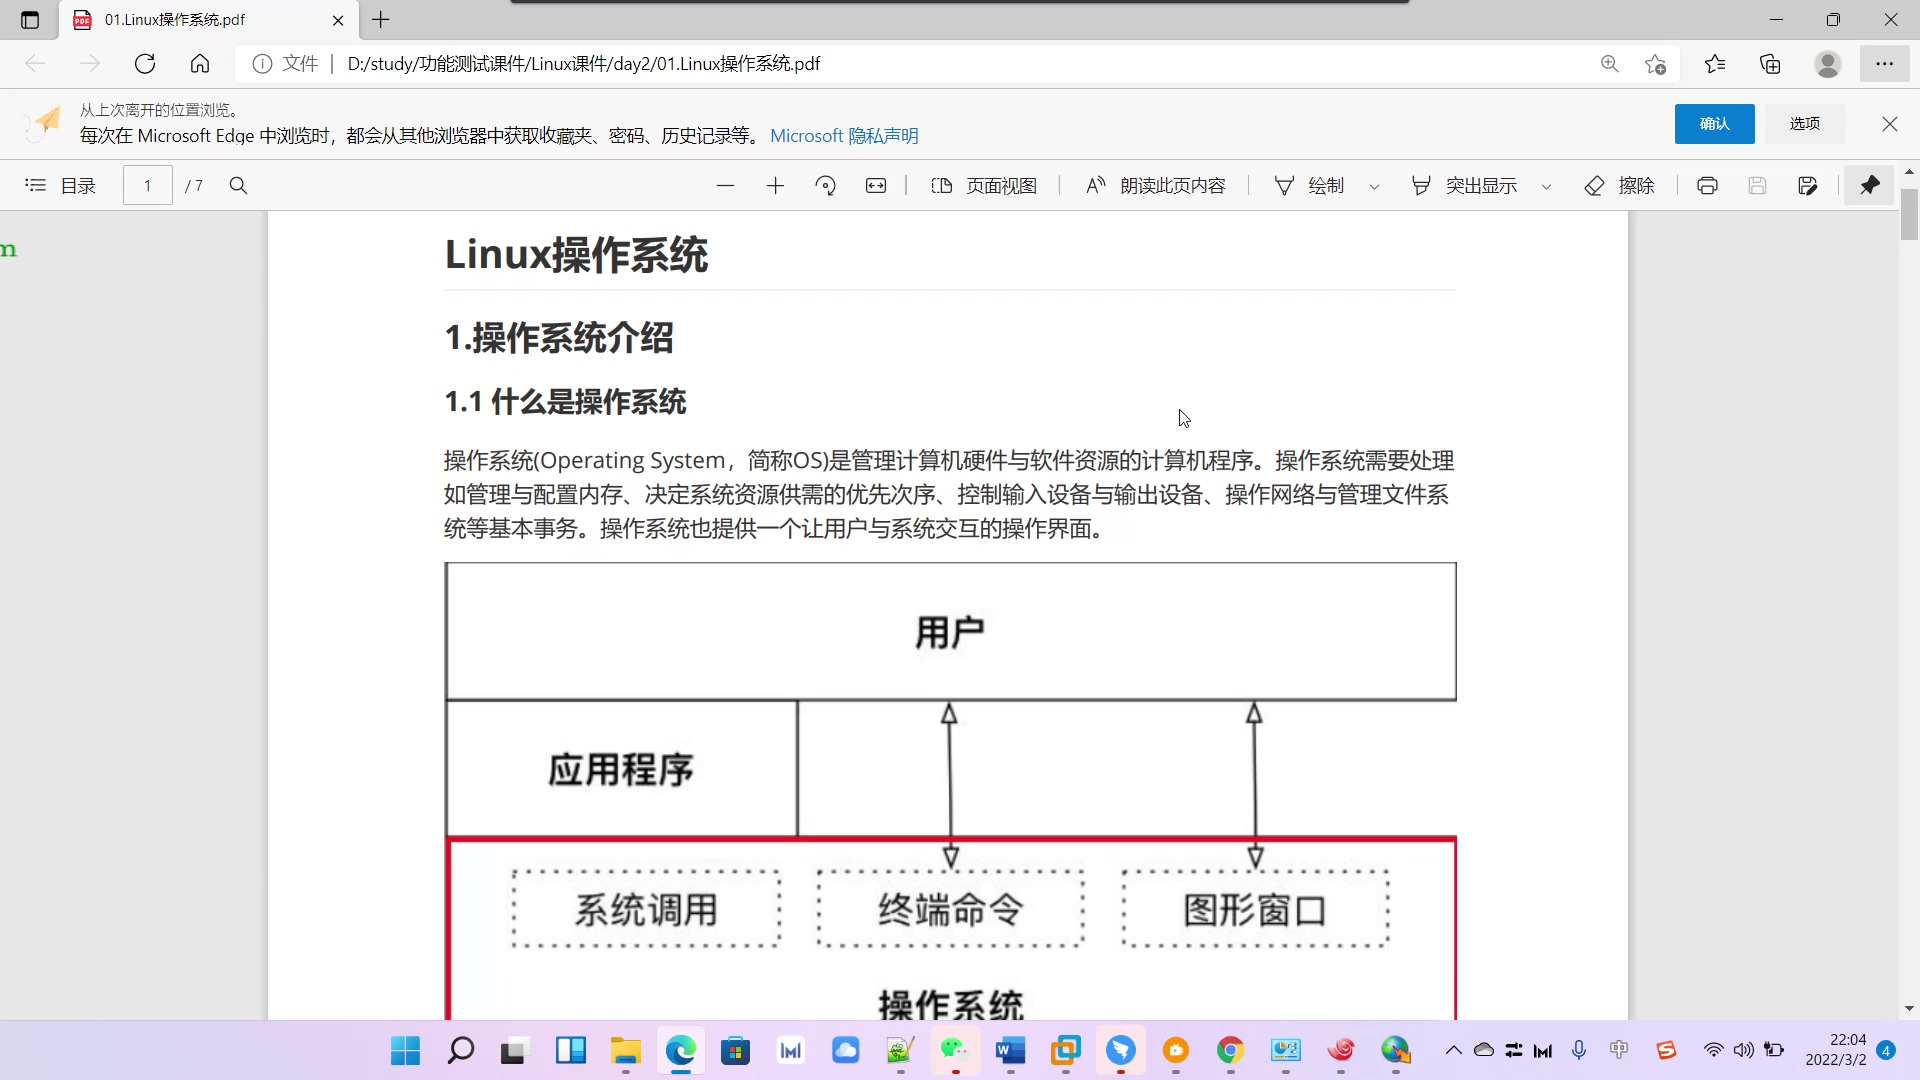Open the zoom magnifier in address bar
This screenshot has height=1080, width=1920.
coord(1610,64)
